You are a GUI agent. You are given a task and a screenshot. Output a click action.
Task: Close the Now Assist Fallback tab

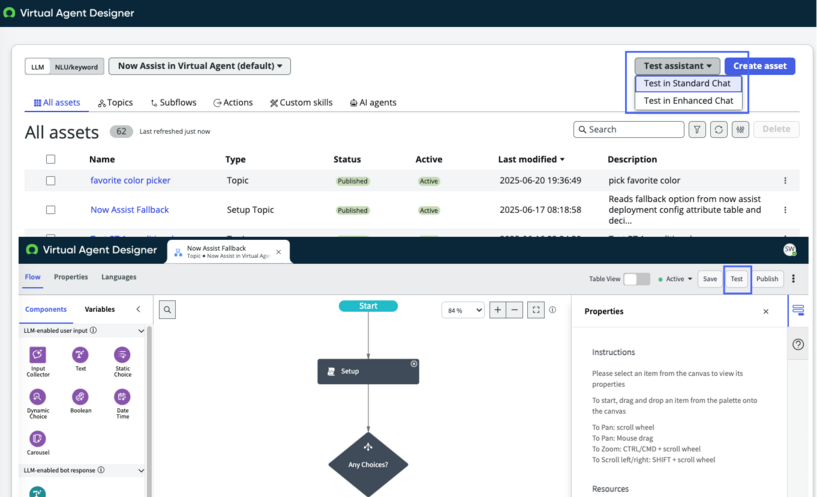pyautogui.click(x=278, y=252)
